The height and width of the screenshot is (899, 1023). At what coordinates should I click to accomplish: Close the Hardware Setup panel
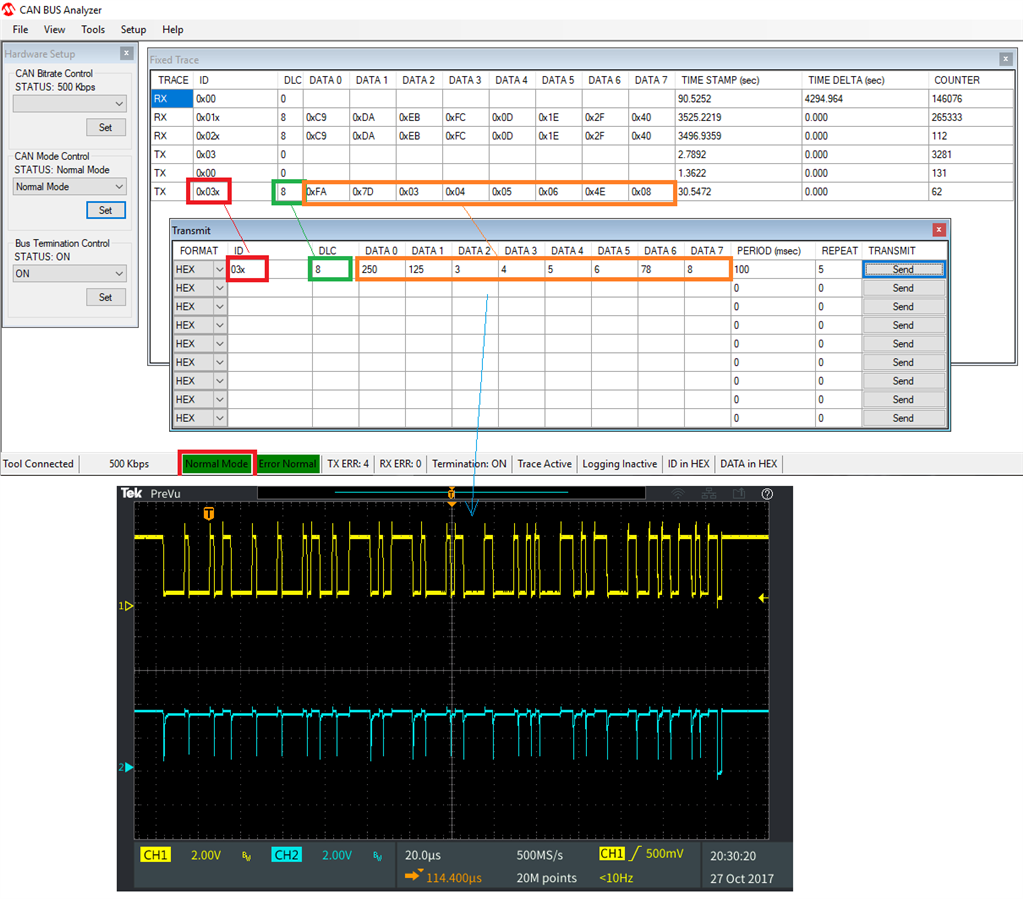click(x=126, y=54)
